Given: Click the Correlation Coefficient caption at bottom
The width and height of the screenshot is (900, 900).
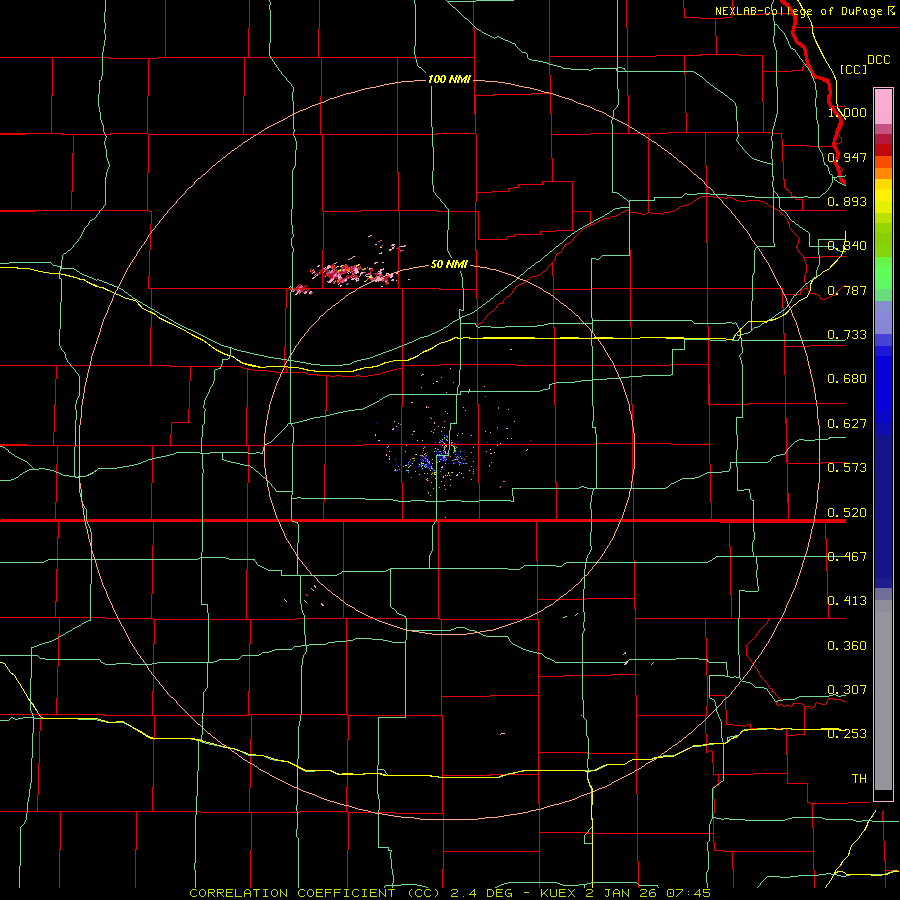Looking at the screenshot, I should pos(450,893).
